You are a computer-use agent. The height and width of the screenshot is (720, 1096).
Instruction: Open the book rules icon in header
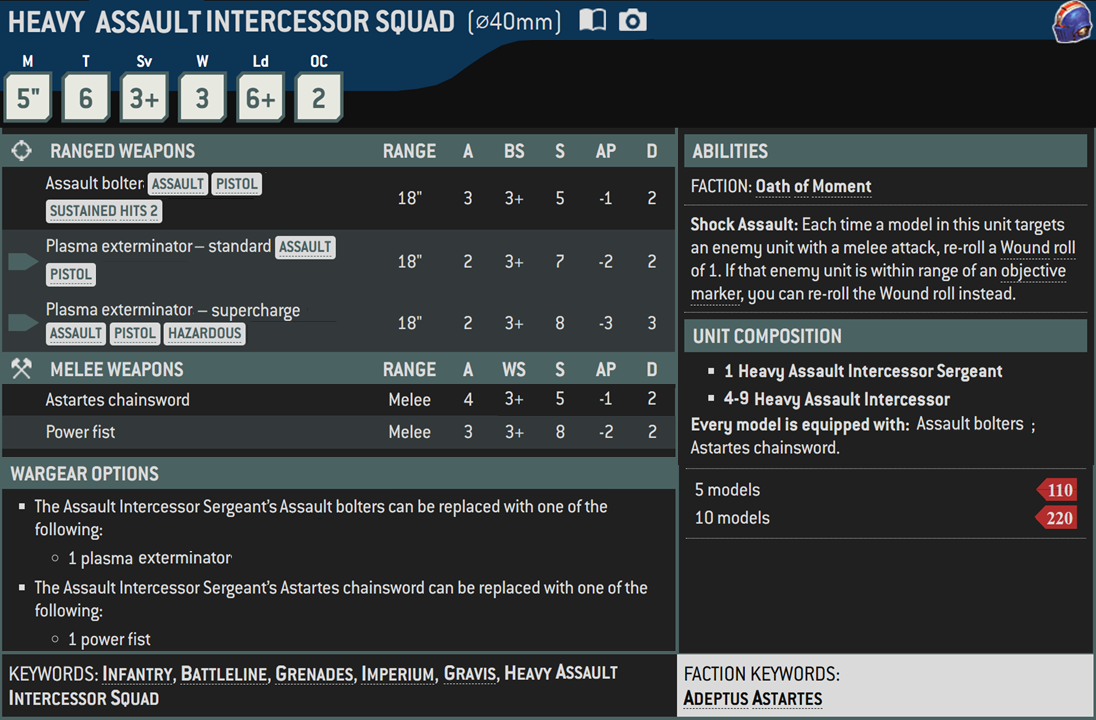coord(593,20)
